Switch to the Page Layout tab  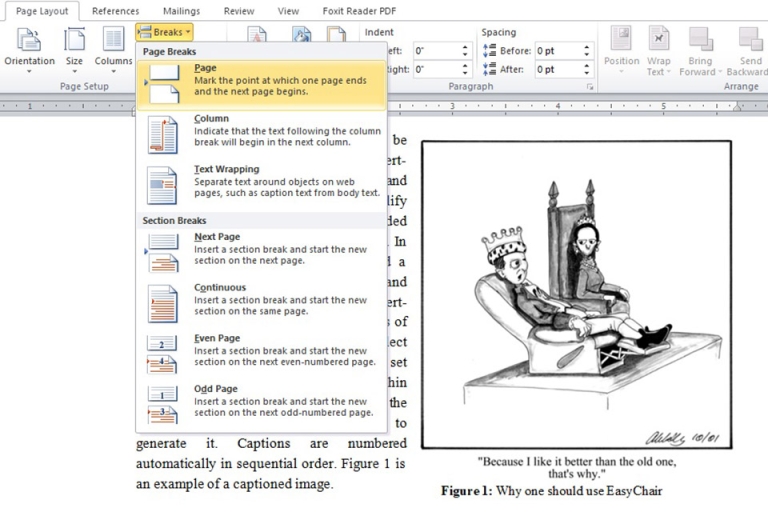(42, 11)
